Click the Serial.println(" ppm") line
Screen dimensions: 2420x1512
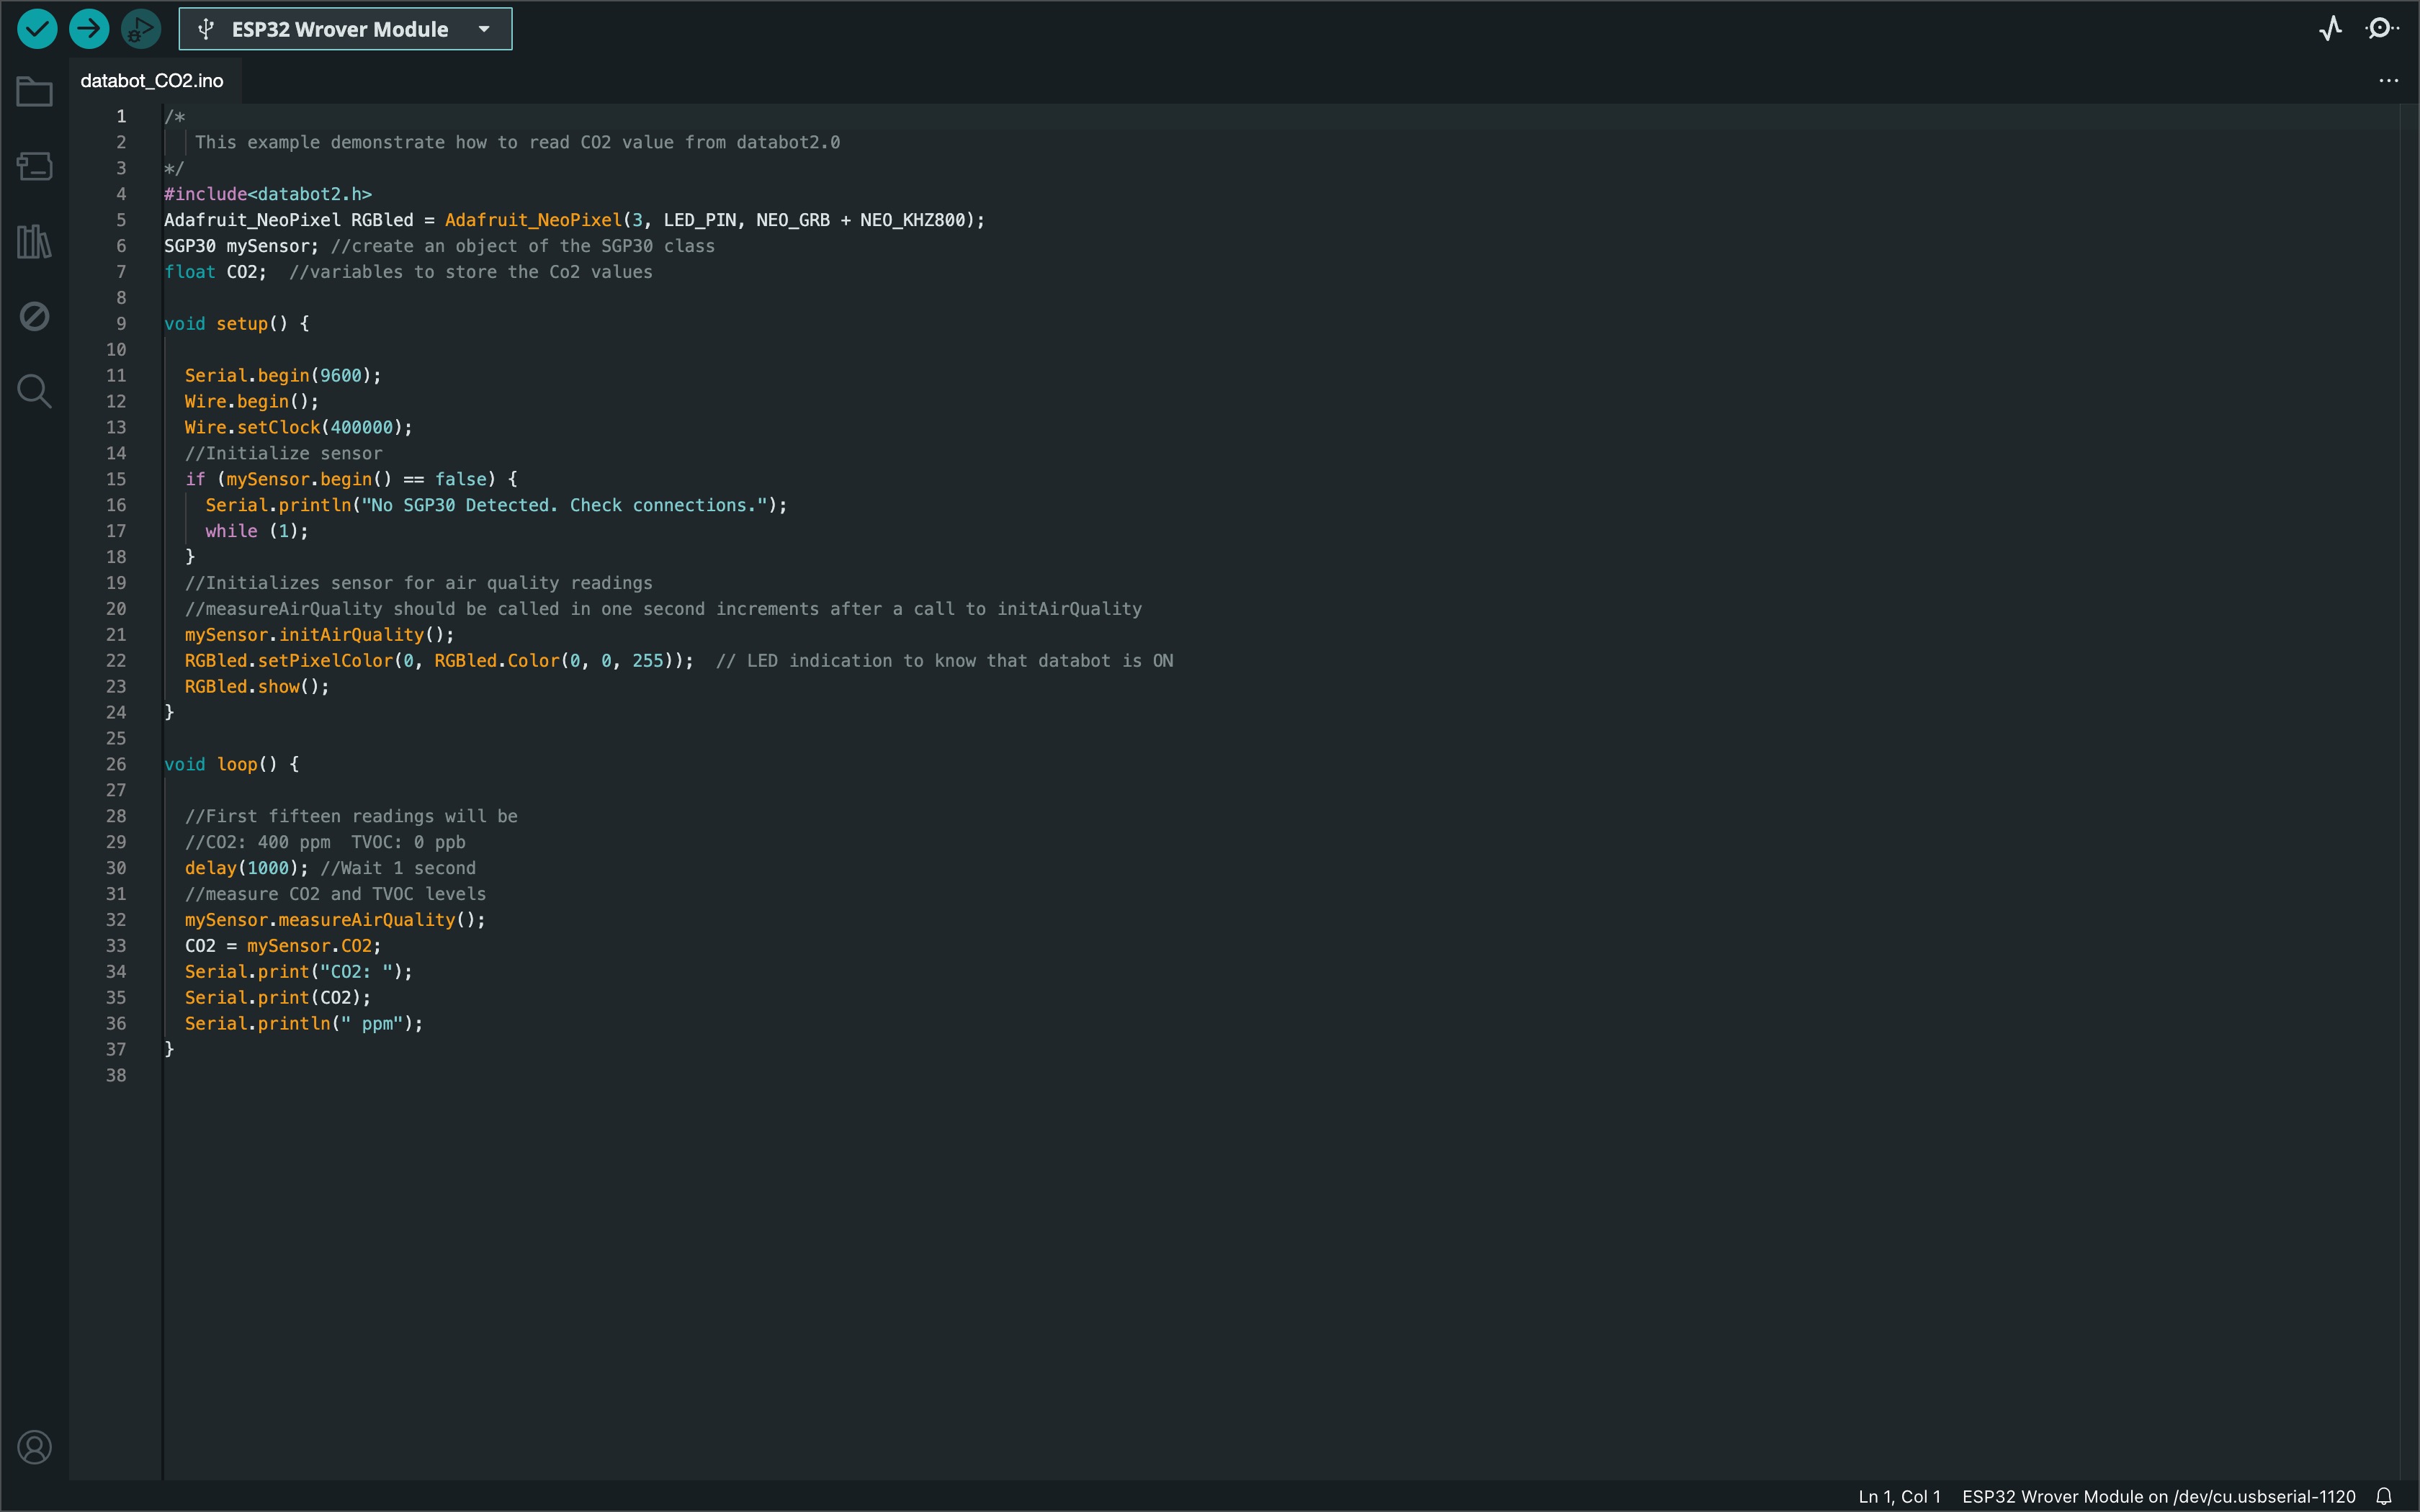304,1024
